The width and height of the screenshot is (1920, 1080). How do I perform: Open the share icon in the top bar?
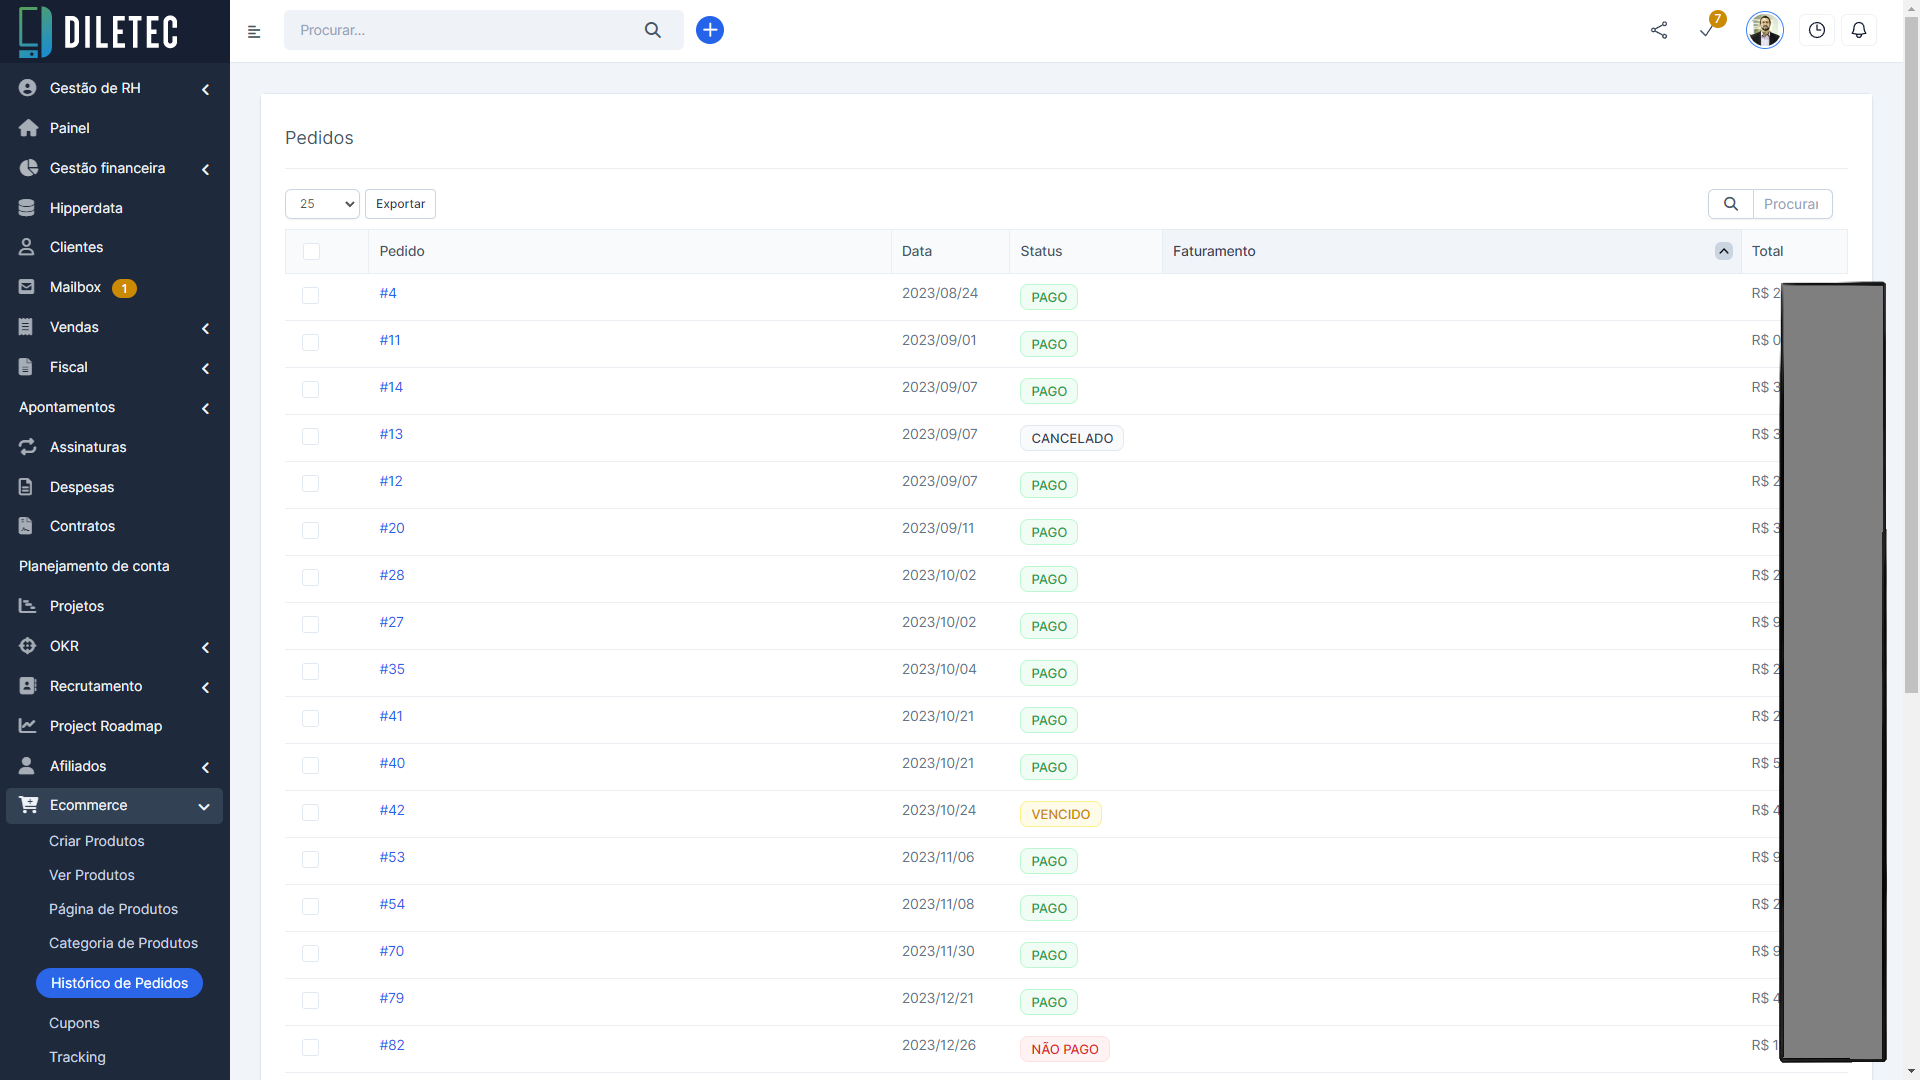[1659, 30]
